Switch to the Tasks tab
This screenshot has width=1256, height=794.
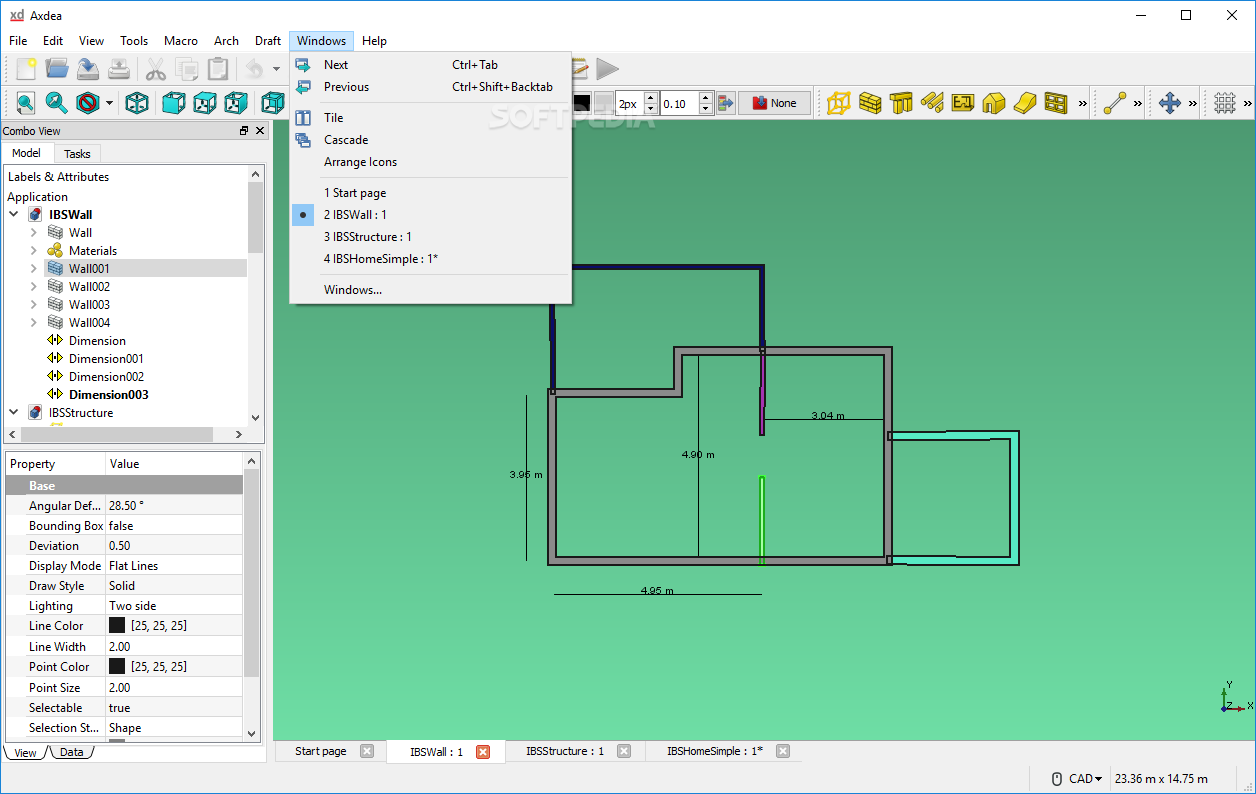[77, 153]
